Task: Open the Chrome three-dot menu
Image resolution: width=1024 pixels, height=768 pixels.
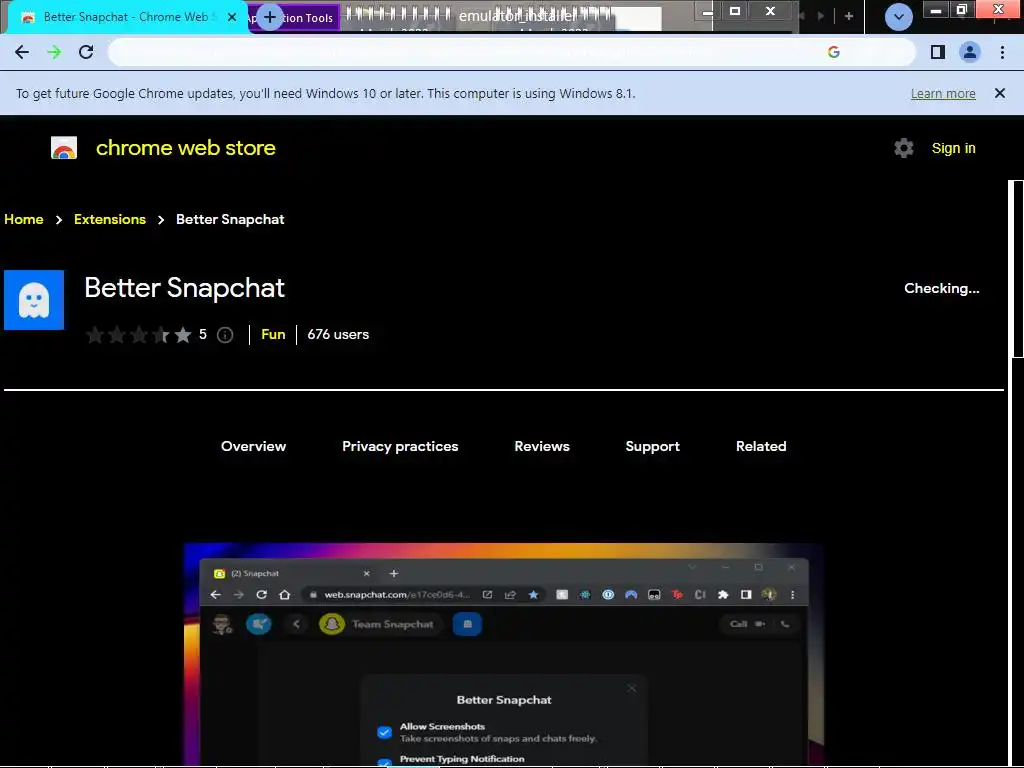Action: 1002,52
